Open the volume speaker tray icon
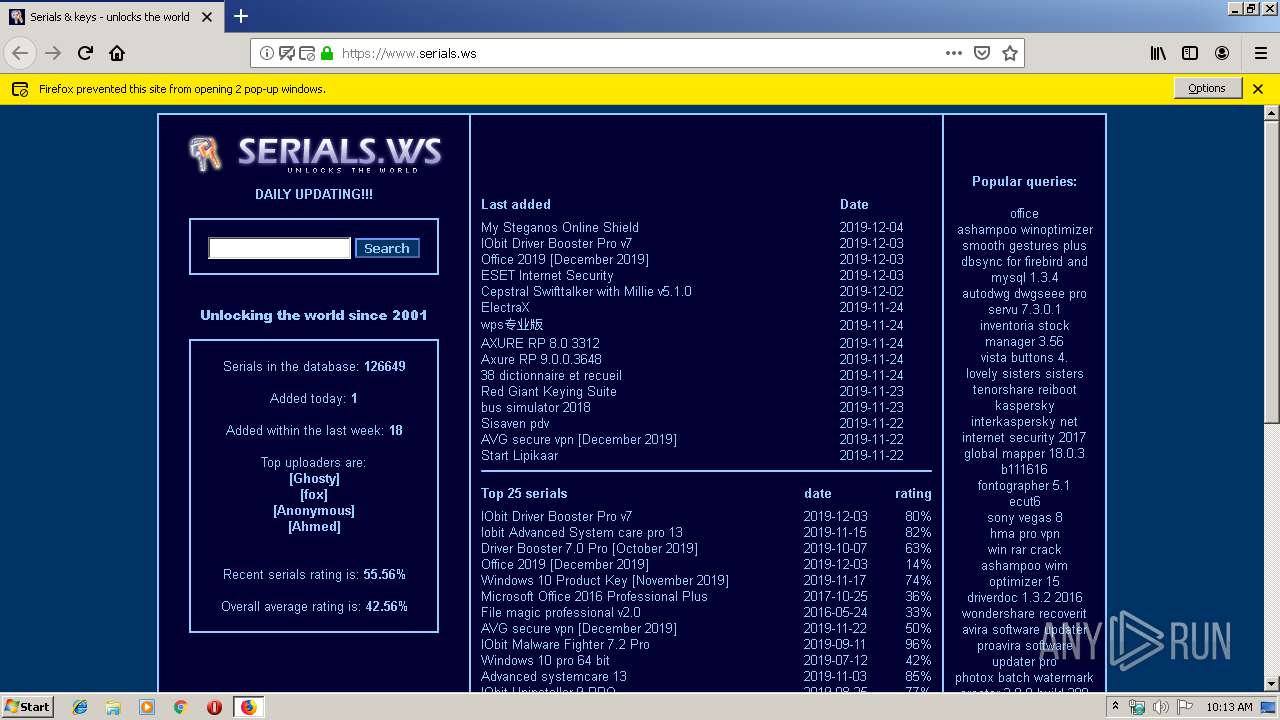 (x=1160, y=707)
